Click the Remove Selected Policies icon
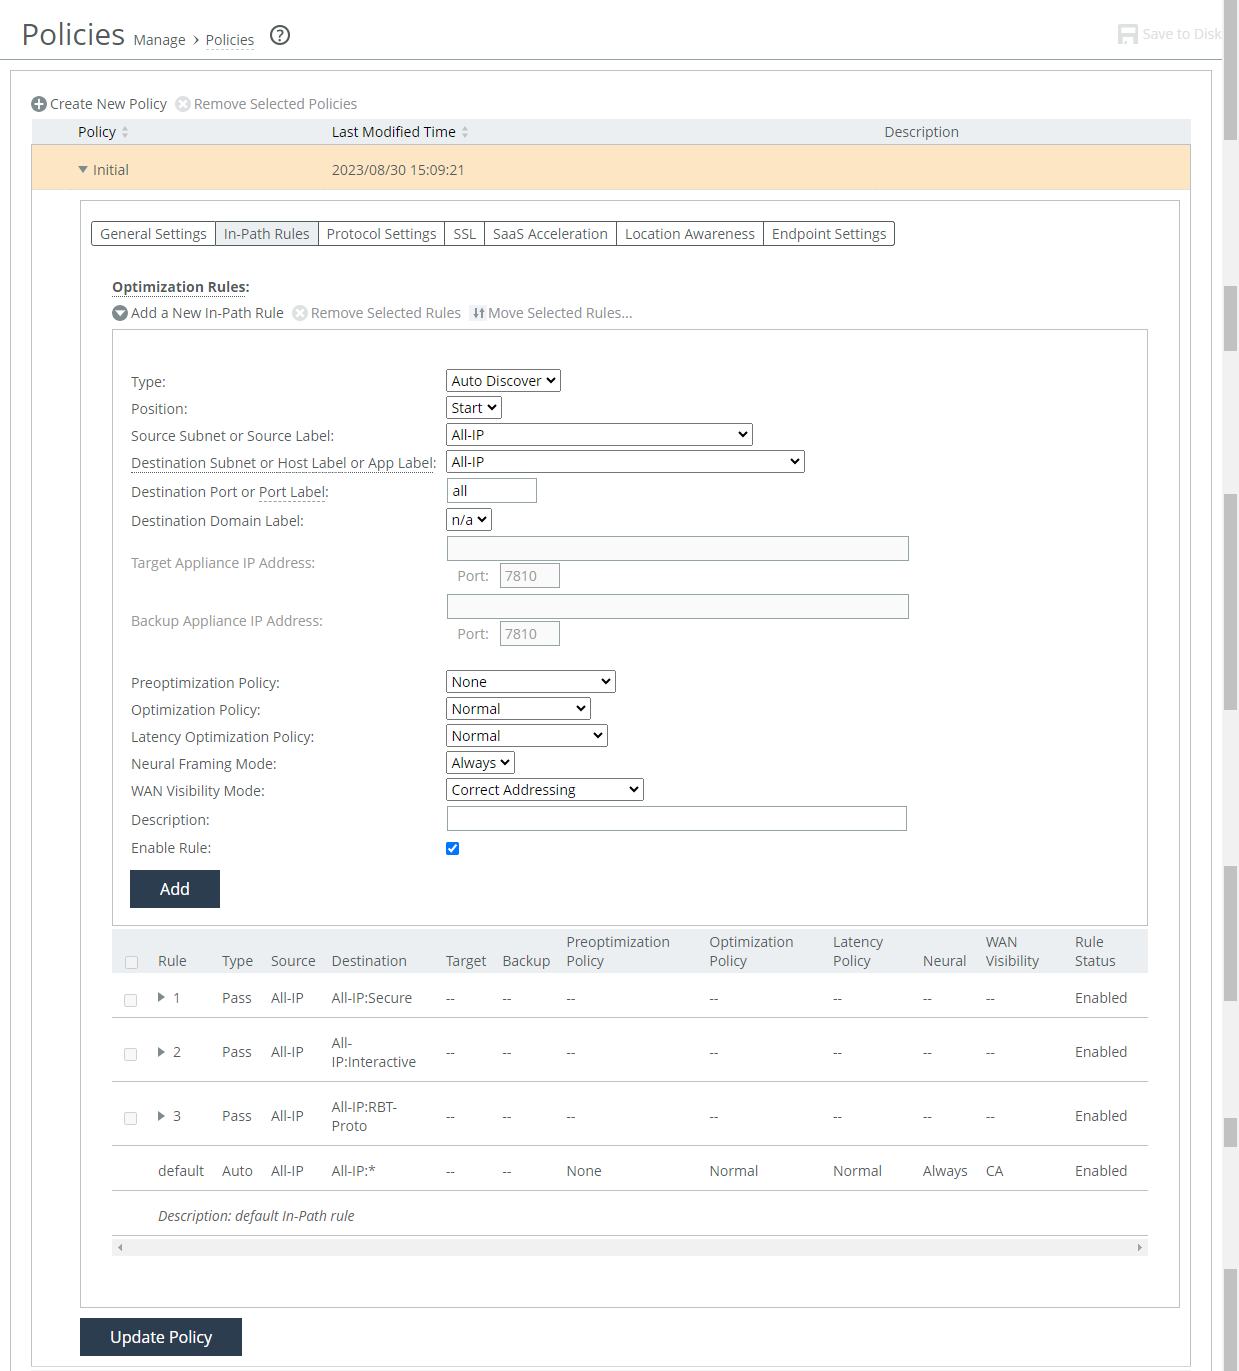Image resolution: width=1239 pixels, height=1371 pixels. click(x=183, y=104)
